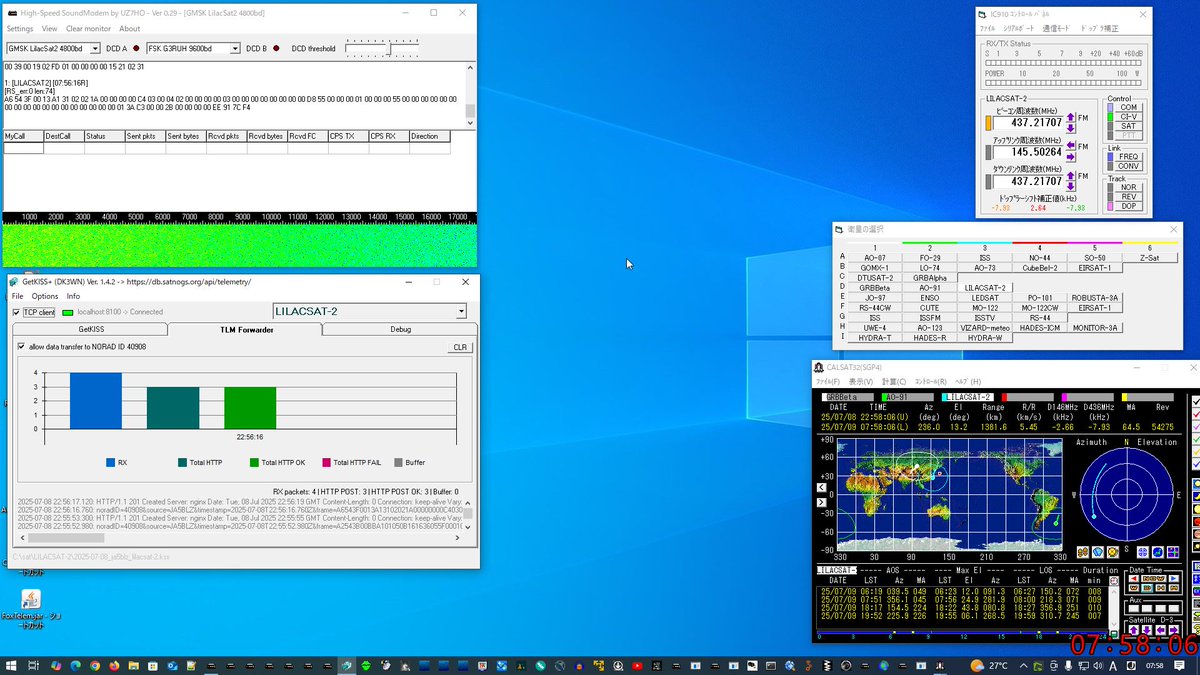1200x675 pixels.
Task: Click CLR button in TLM Forwarder
Action: click(460, 347)
